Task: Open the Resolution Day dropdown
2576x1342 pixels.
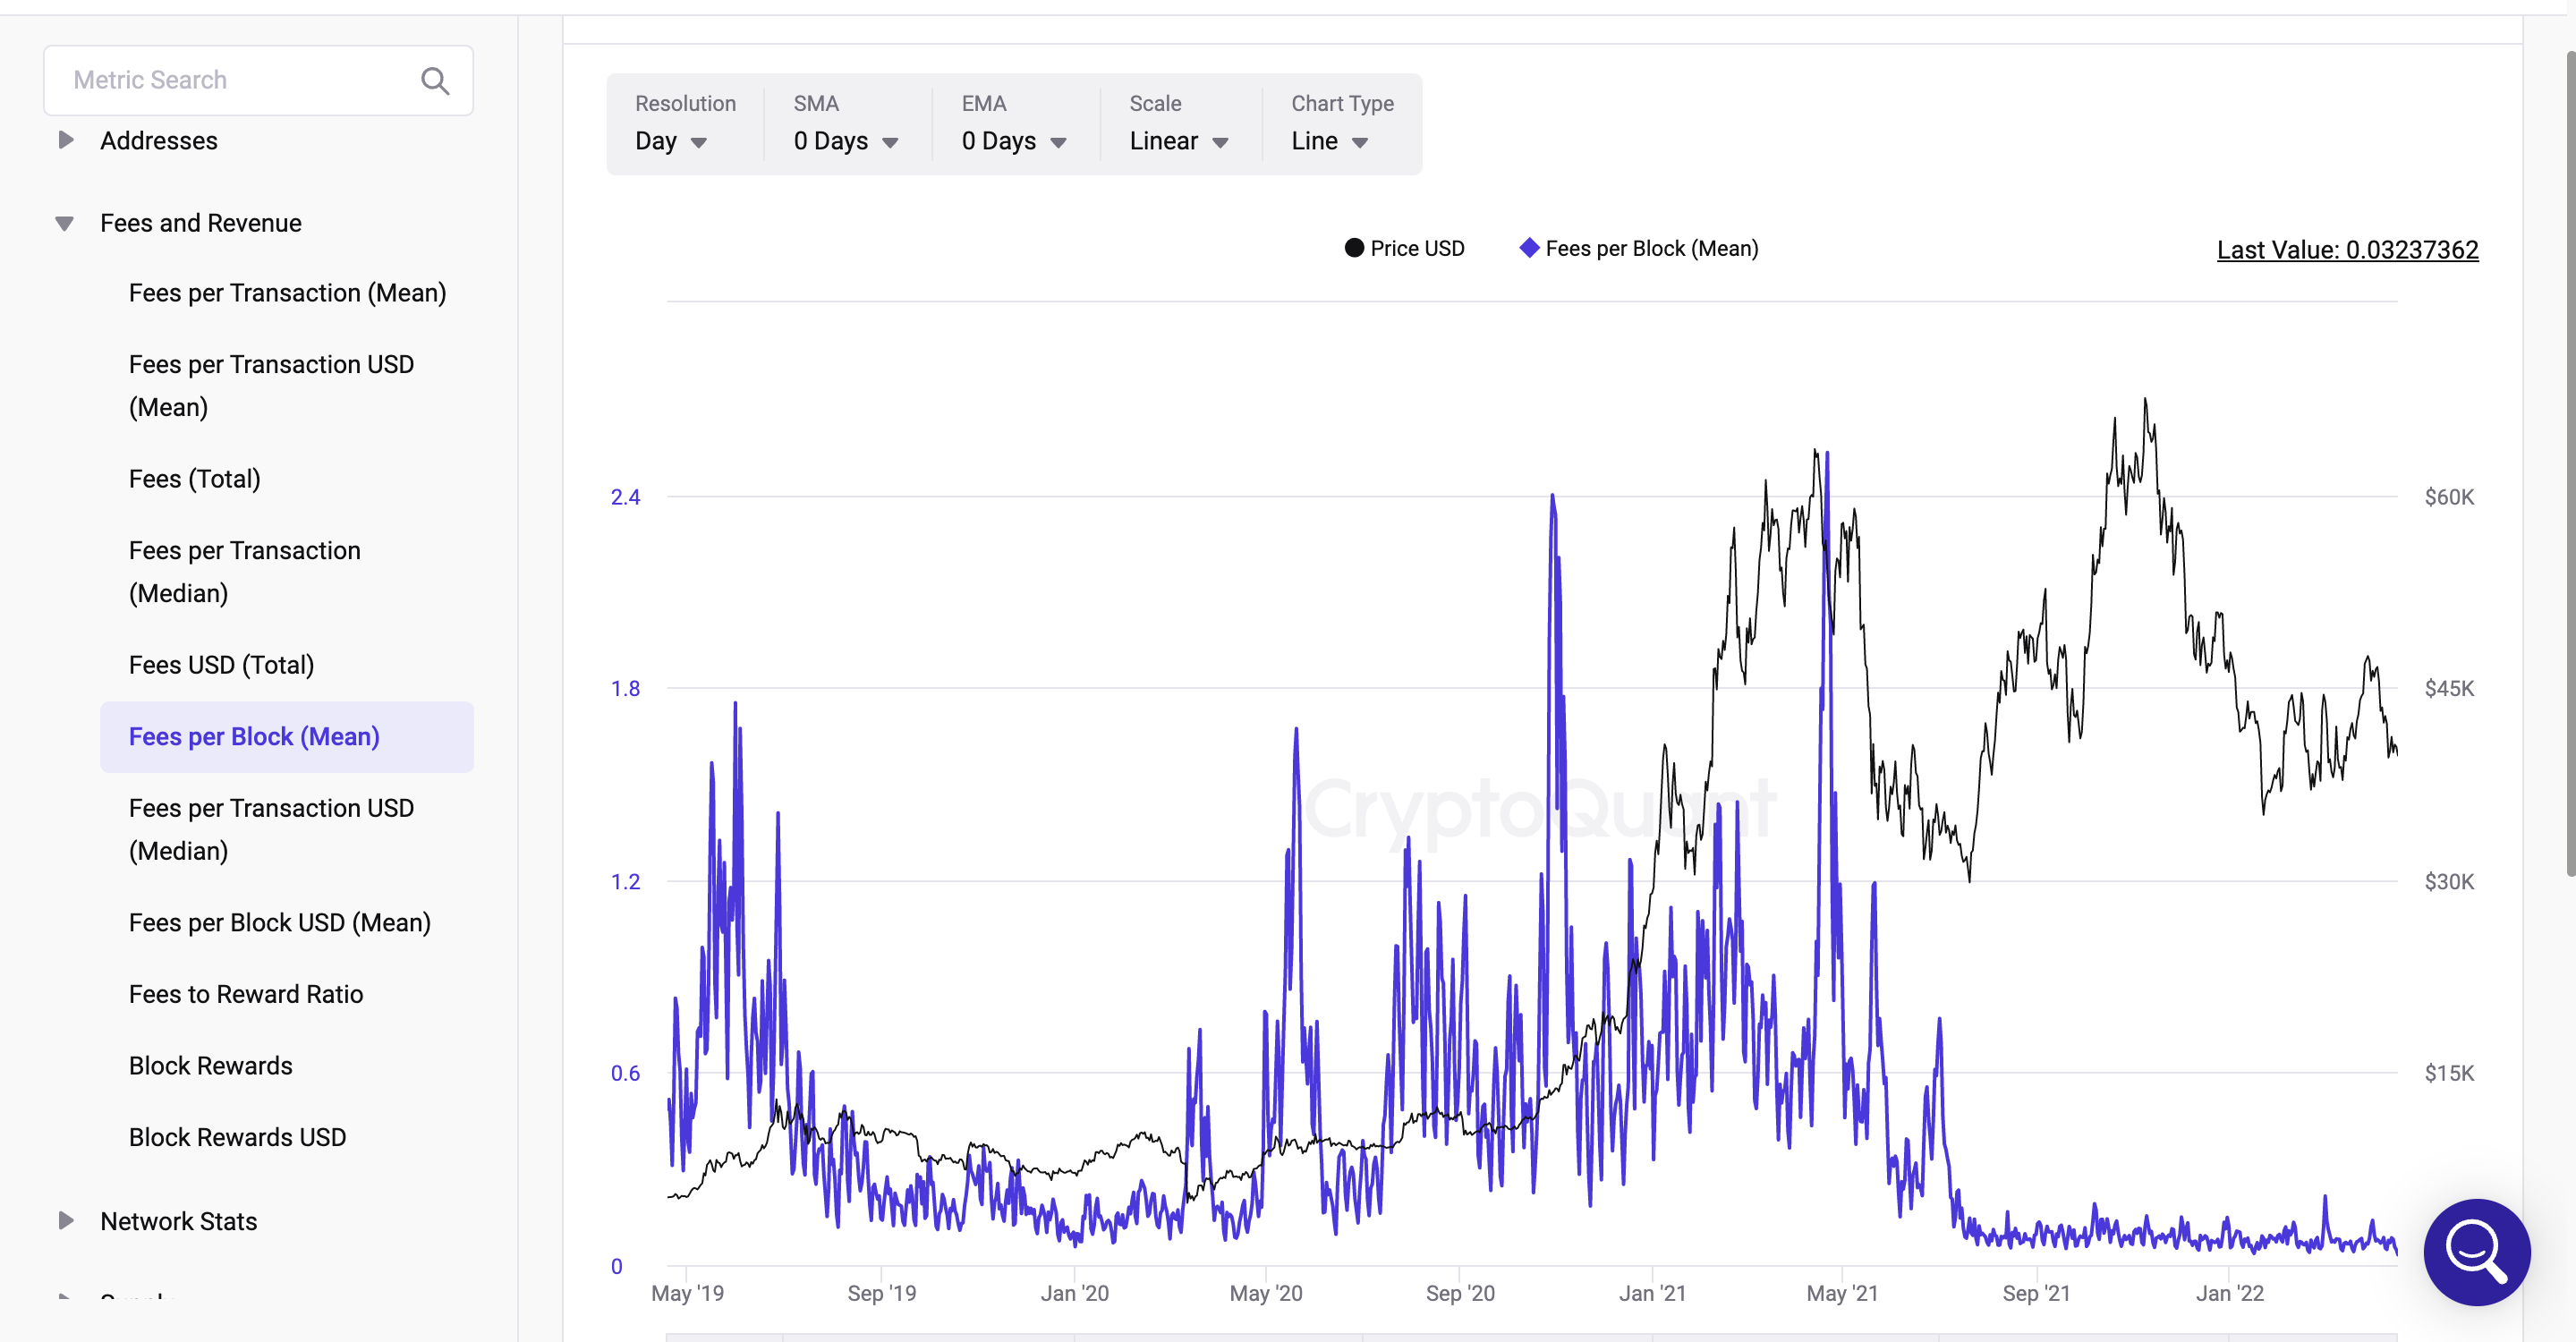Action: coord(671,141)
